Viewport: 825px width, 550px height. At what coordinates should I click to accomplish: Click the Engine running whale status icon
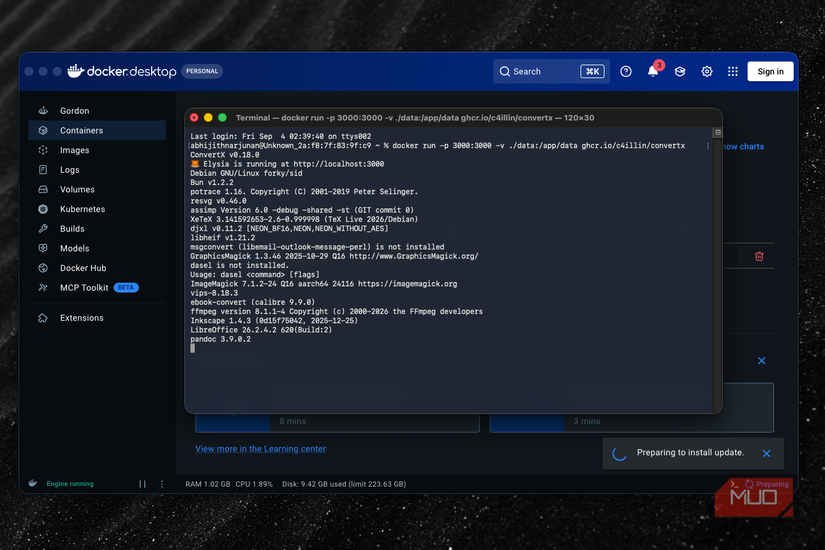[33, 483]
